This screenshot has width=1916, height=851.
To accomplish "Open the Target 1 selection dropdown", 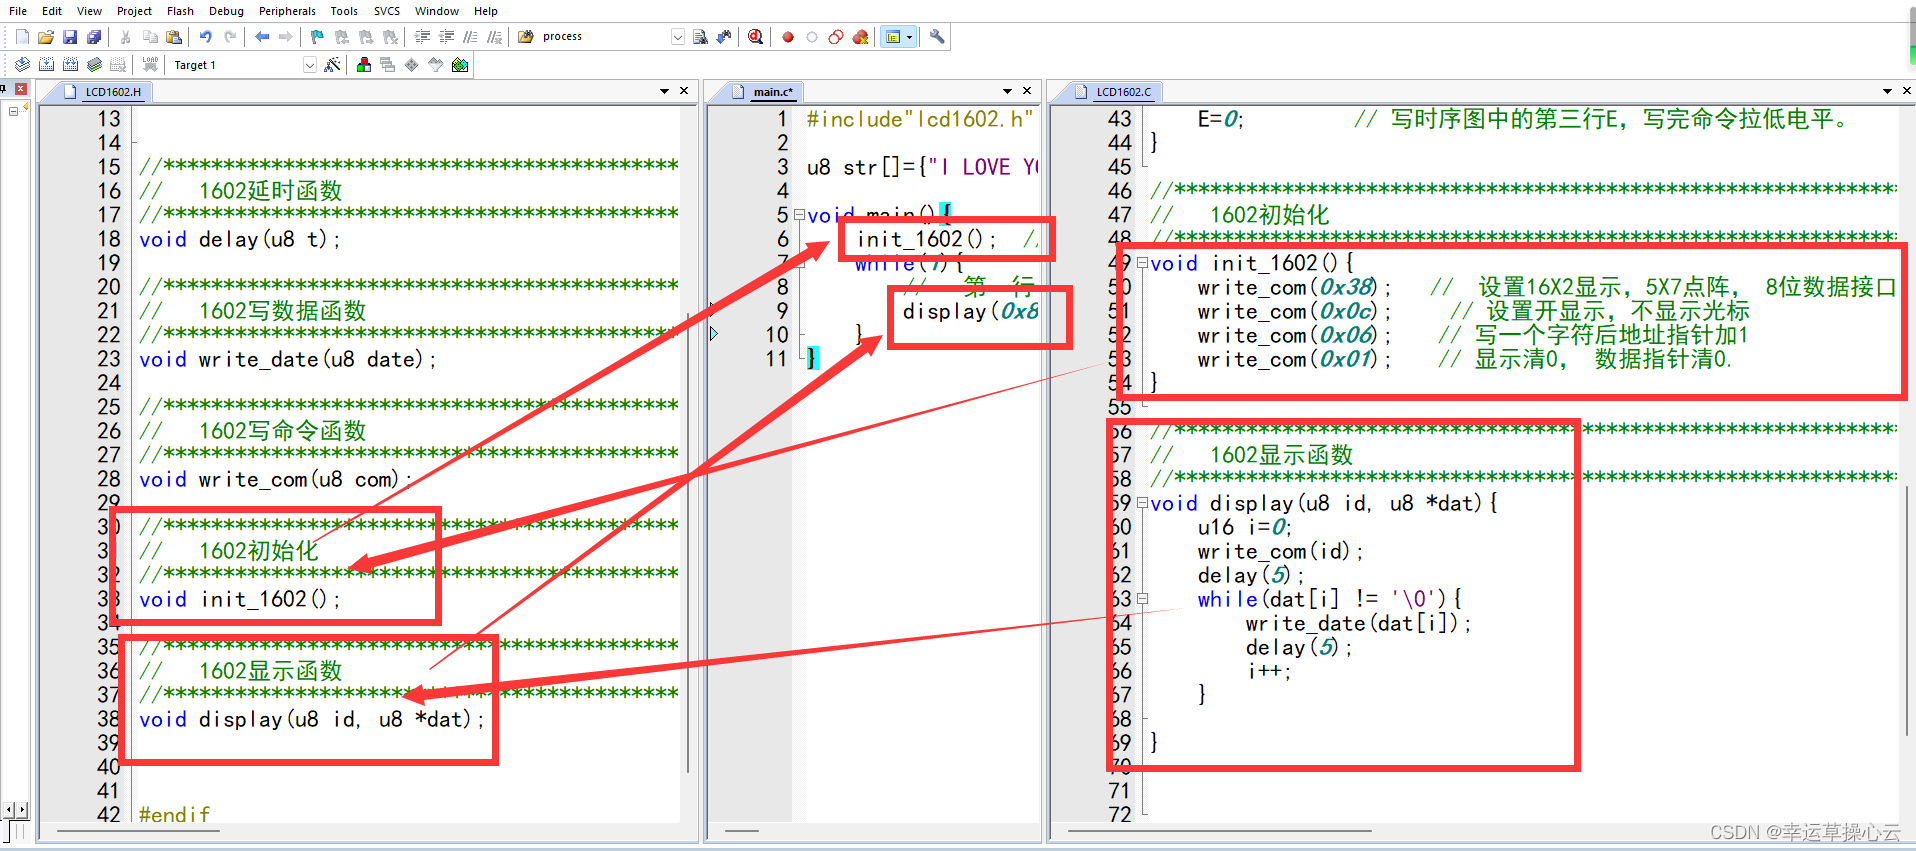I will click(310, 65).
